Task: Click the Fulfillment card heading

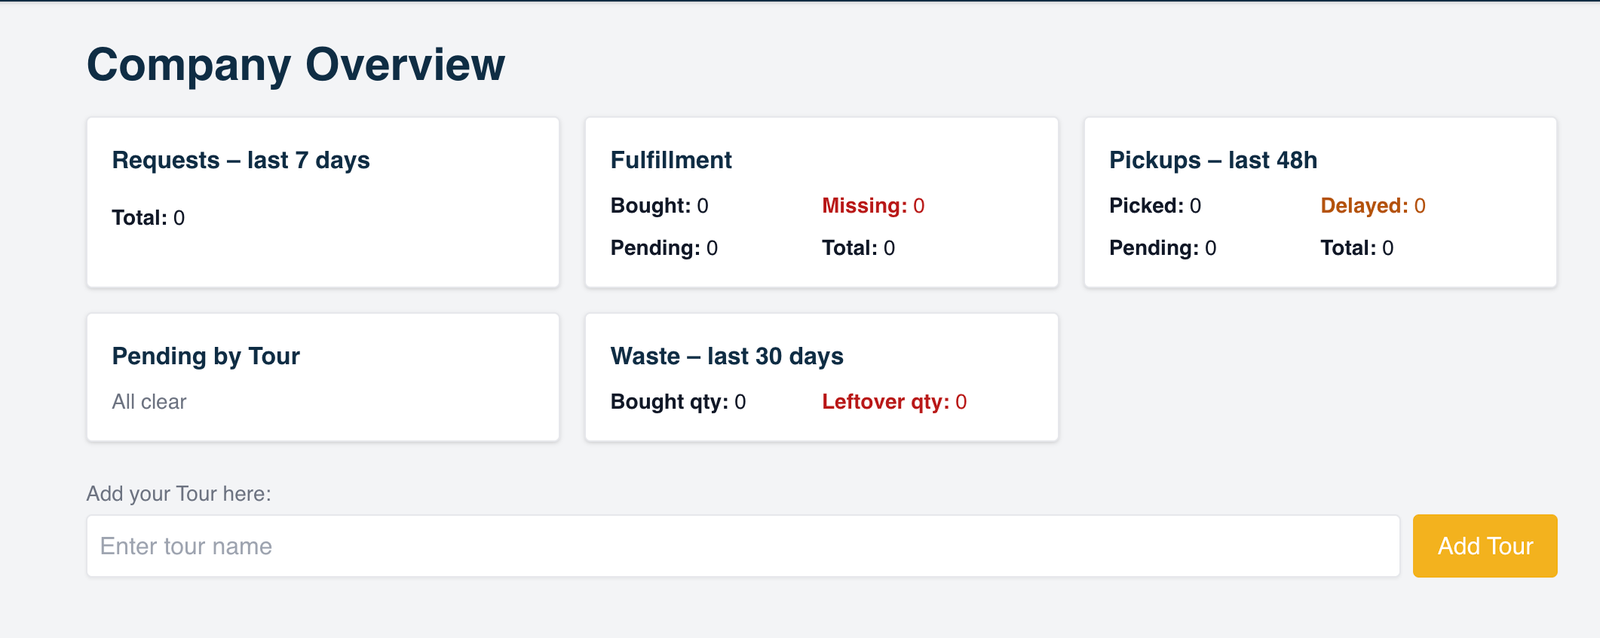Action: pos(671,161)
